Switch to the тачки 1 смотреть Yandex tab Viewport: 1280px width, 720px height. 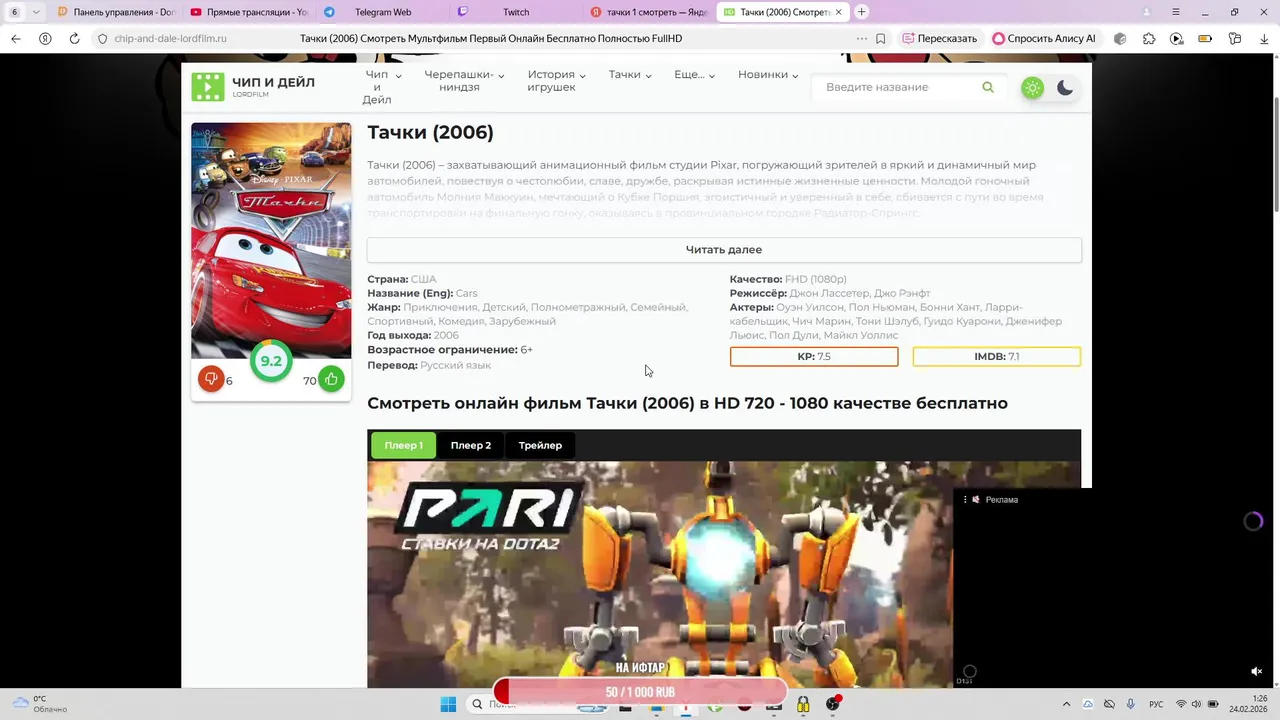[649, 12]
